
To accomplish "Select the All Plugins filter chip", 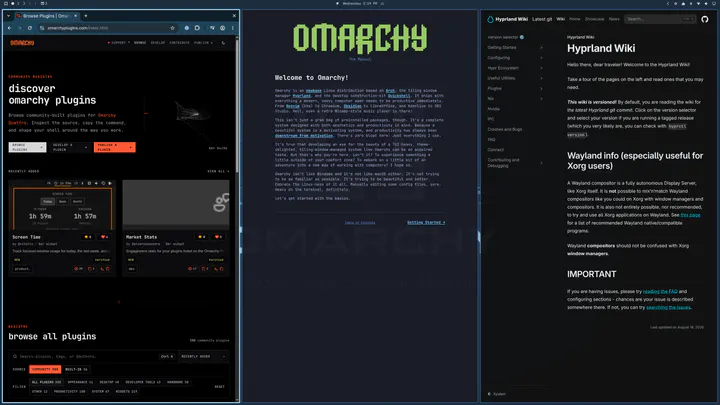I will pyautogui.click(x=46, y=382).
